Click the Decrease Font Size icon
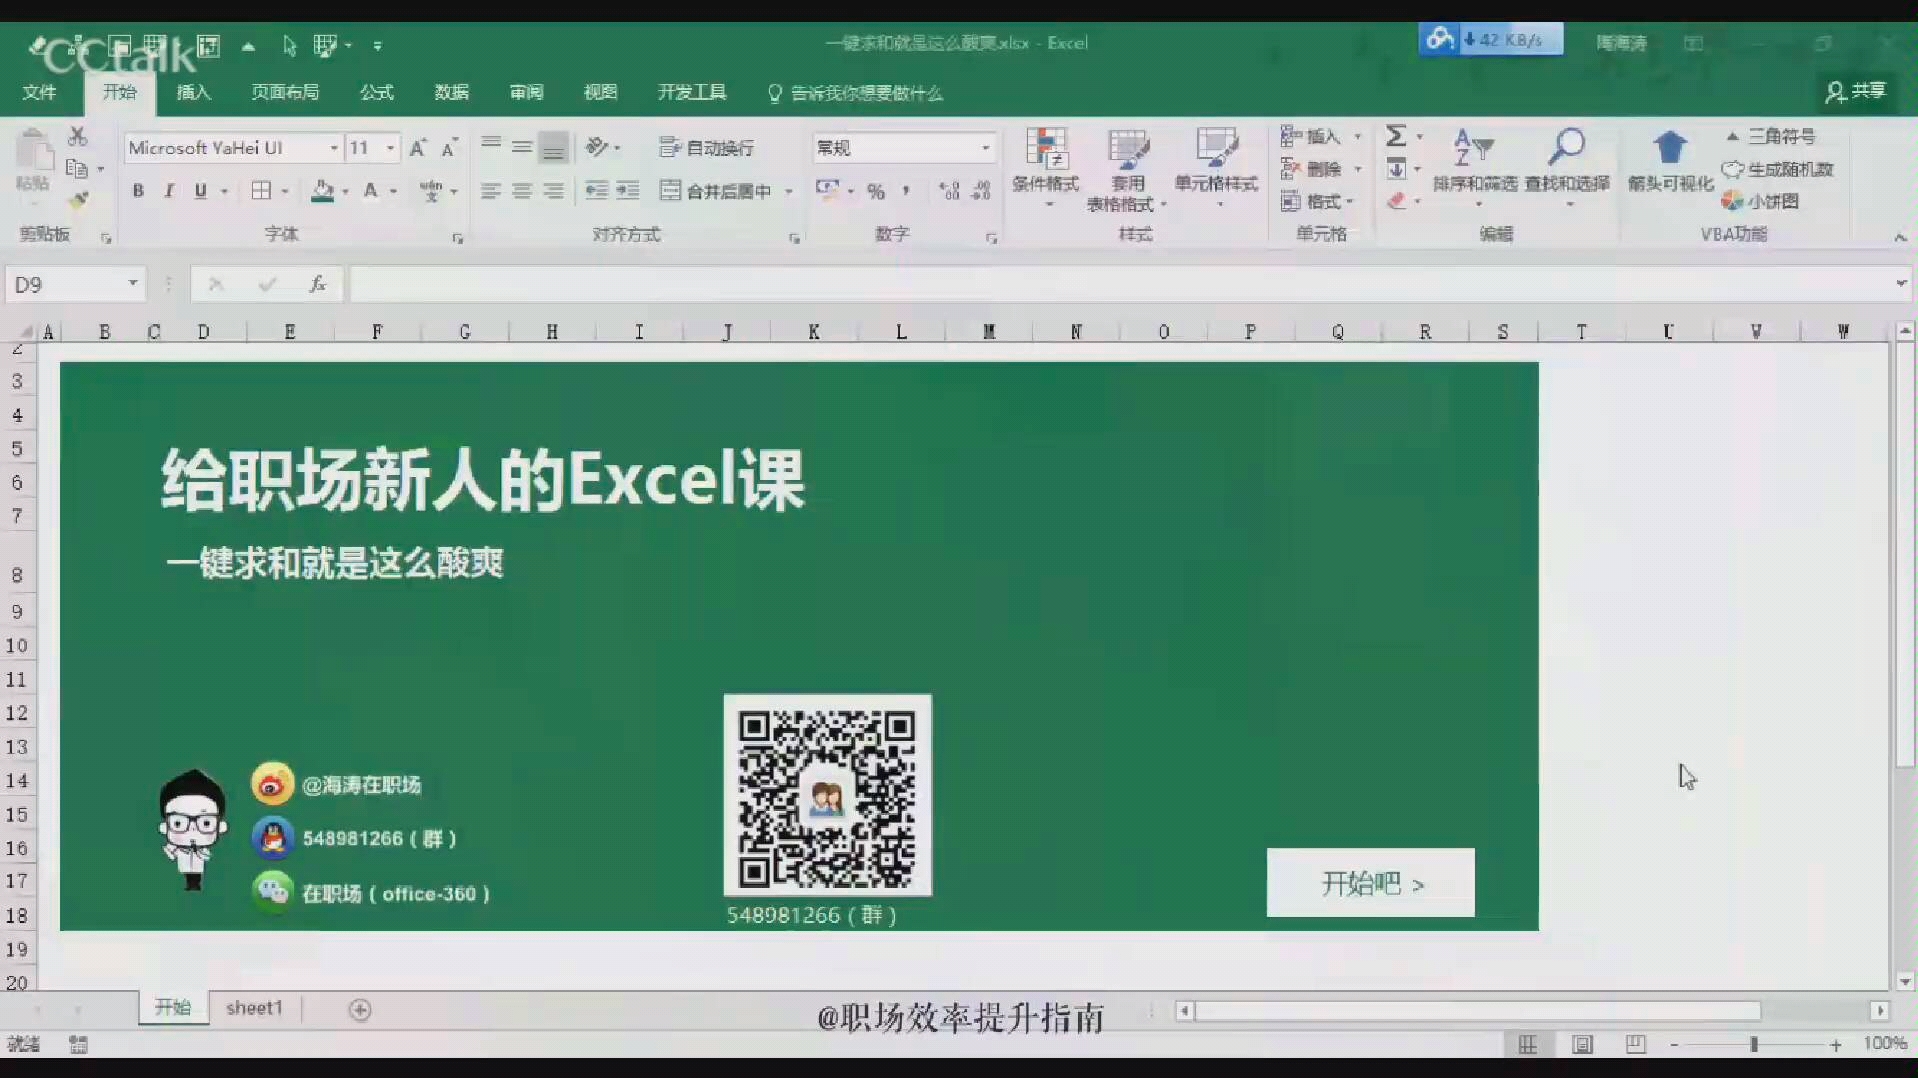Viewport: 1918px width, 1078px height. coord(449,148)
